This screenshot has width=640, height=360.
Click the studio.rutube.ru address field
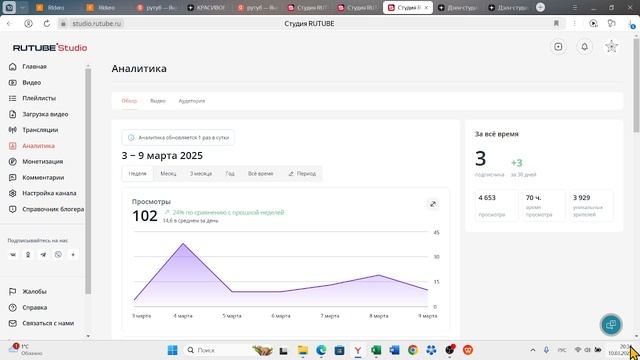coord(97,24)
